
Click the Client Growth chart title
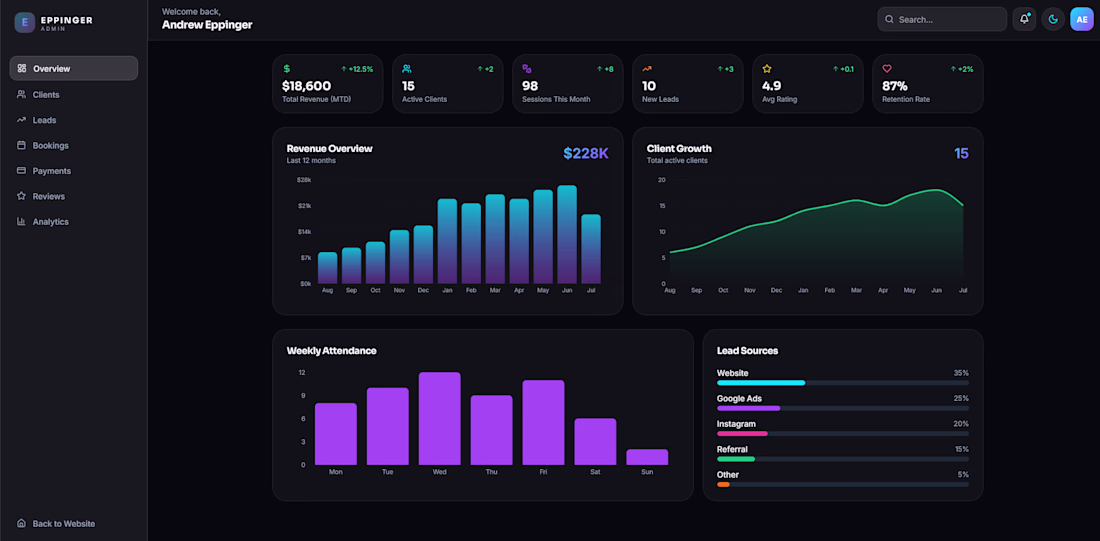pyautogui.click(x=679, y=149)
